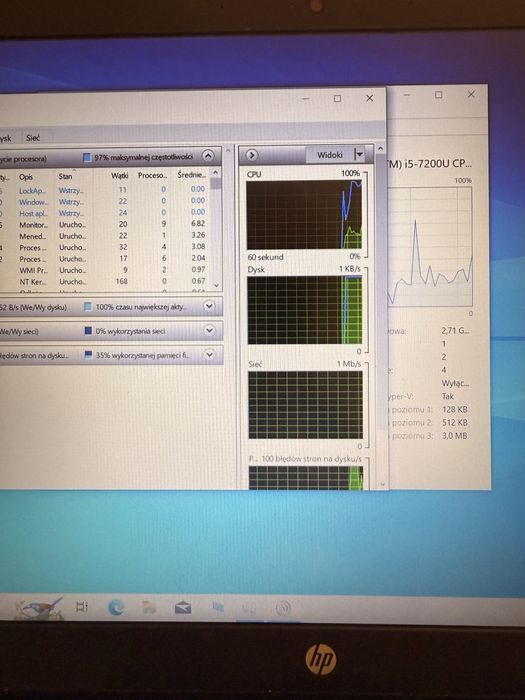Screen dimensions: 525x700
Task: Click the Resource Monitor taskbar icon
Action: click(x=283, y=608)
